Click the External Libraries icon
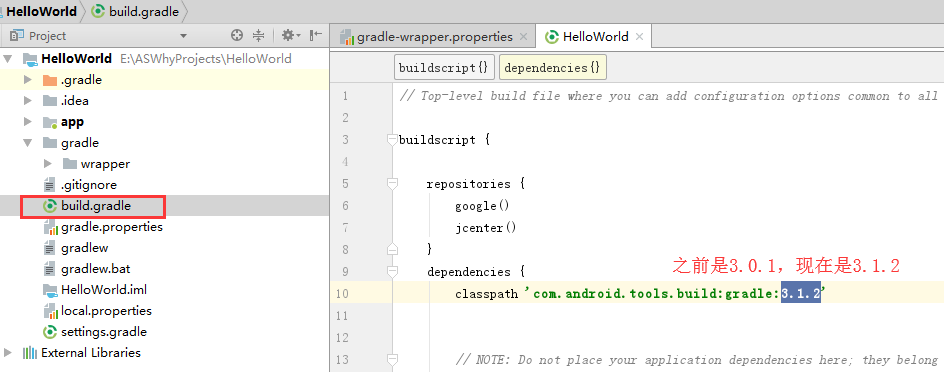 [30, 353]
